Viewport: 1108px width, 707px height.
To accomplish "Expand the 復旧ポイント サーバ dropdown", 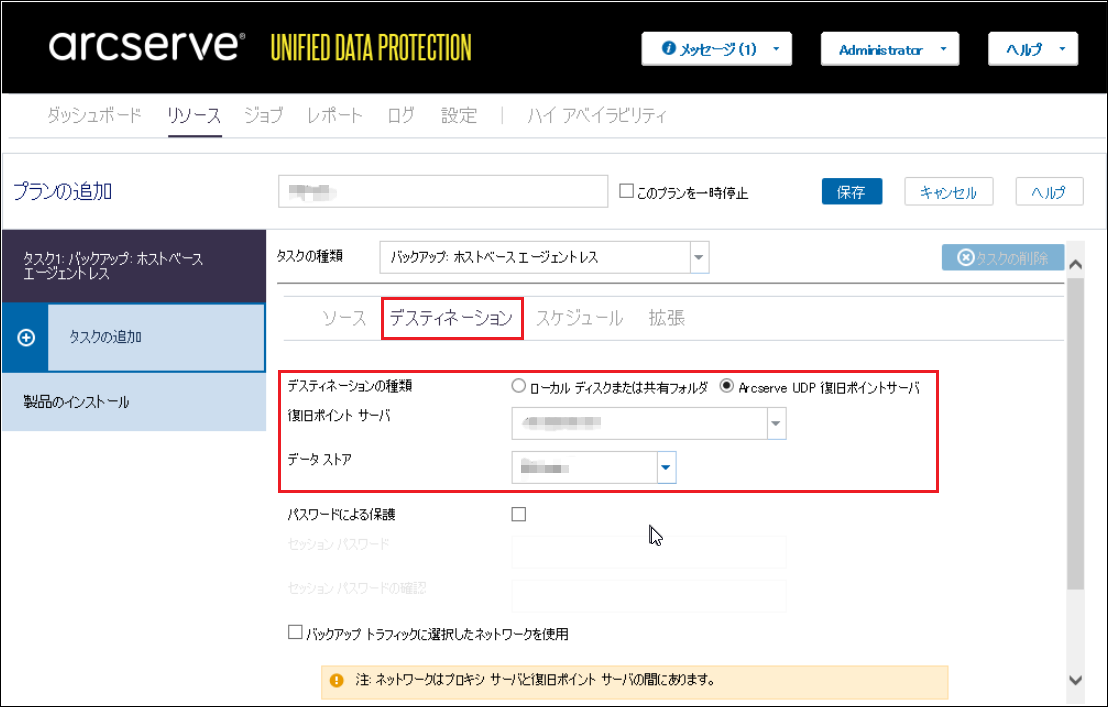I will (x=776, y=423).
